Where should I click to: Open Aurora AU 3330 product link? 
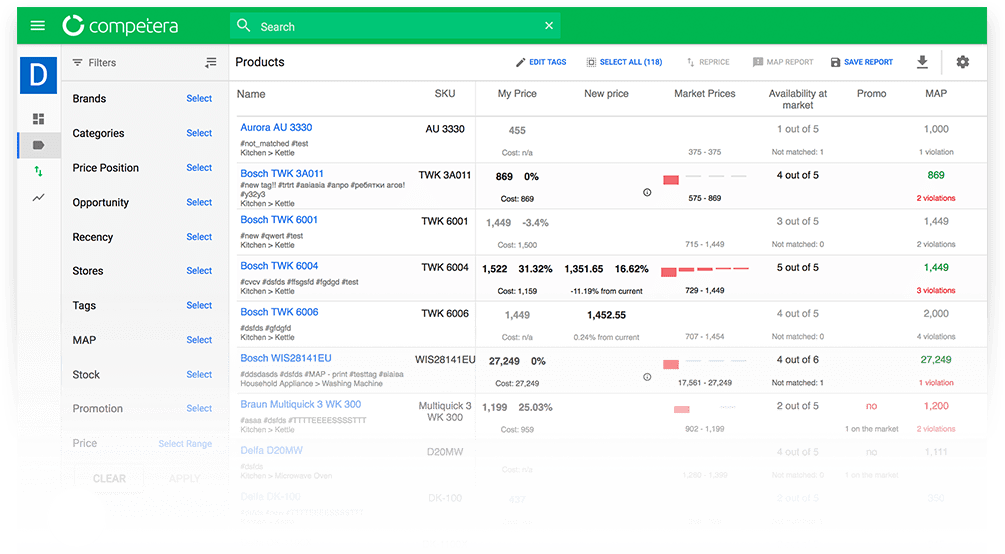(x=276, y=127)
